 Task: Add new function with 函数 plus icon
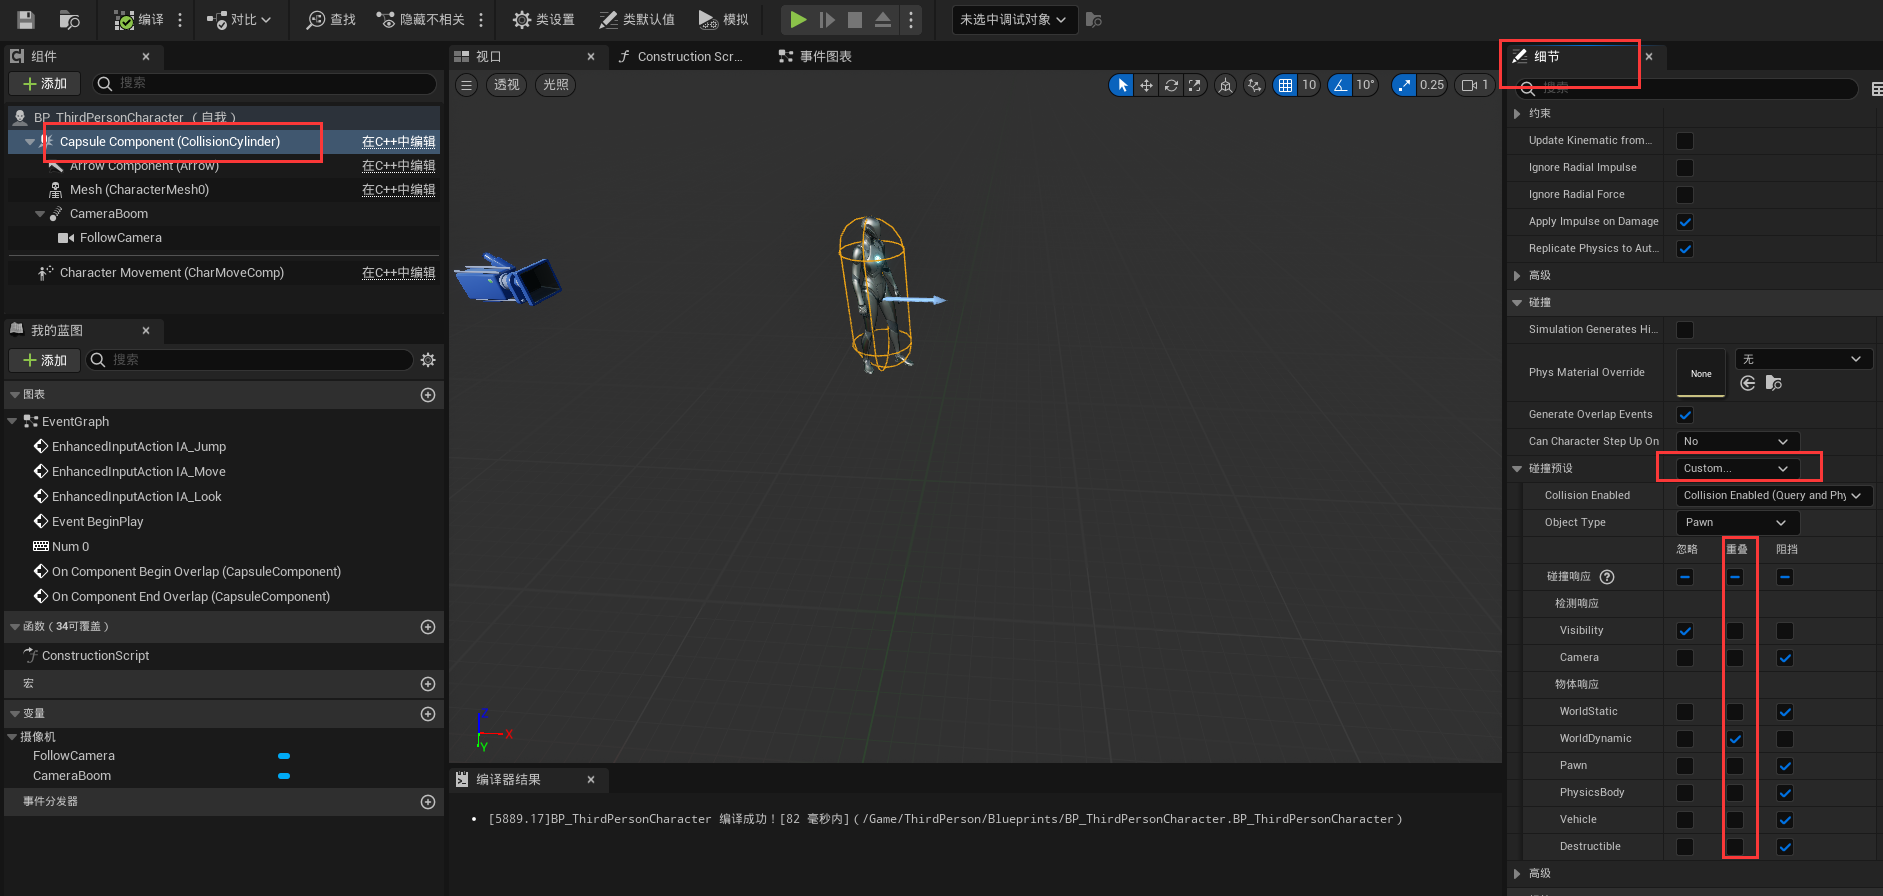click(428, 627)
